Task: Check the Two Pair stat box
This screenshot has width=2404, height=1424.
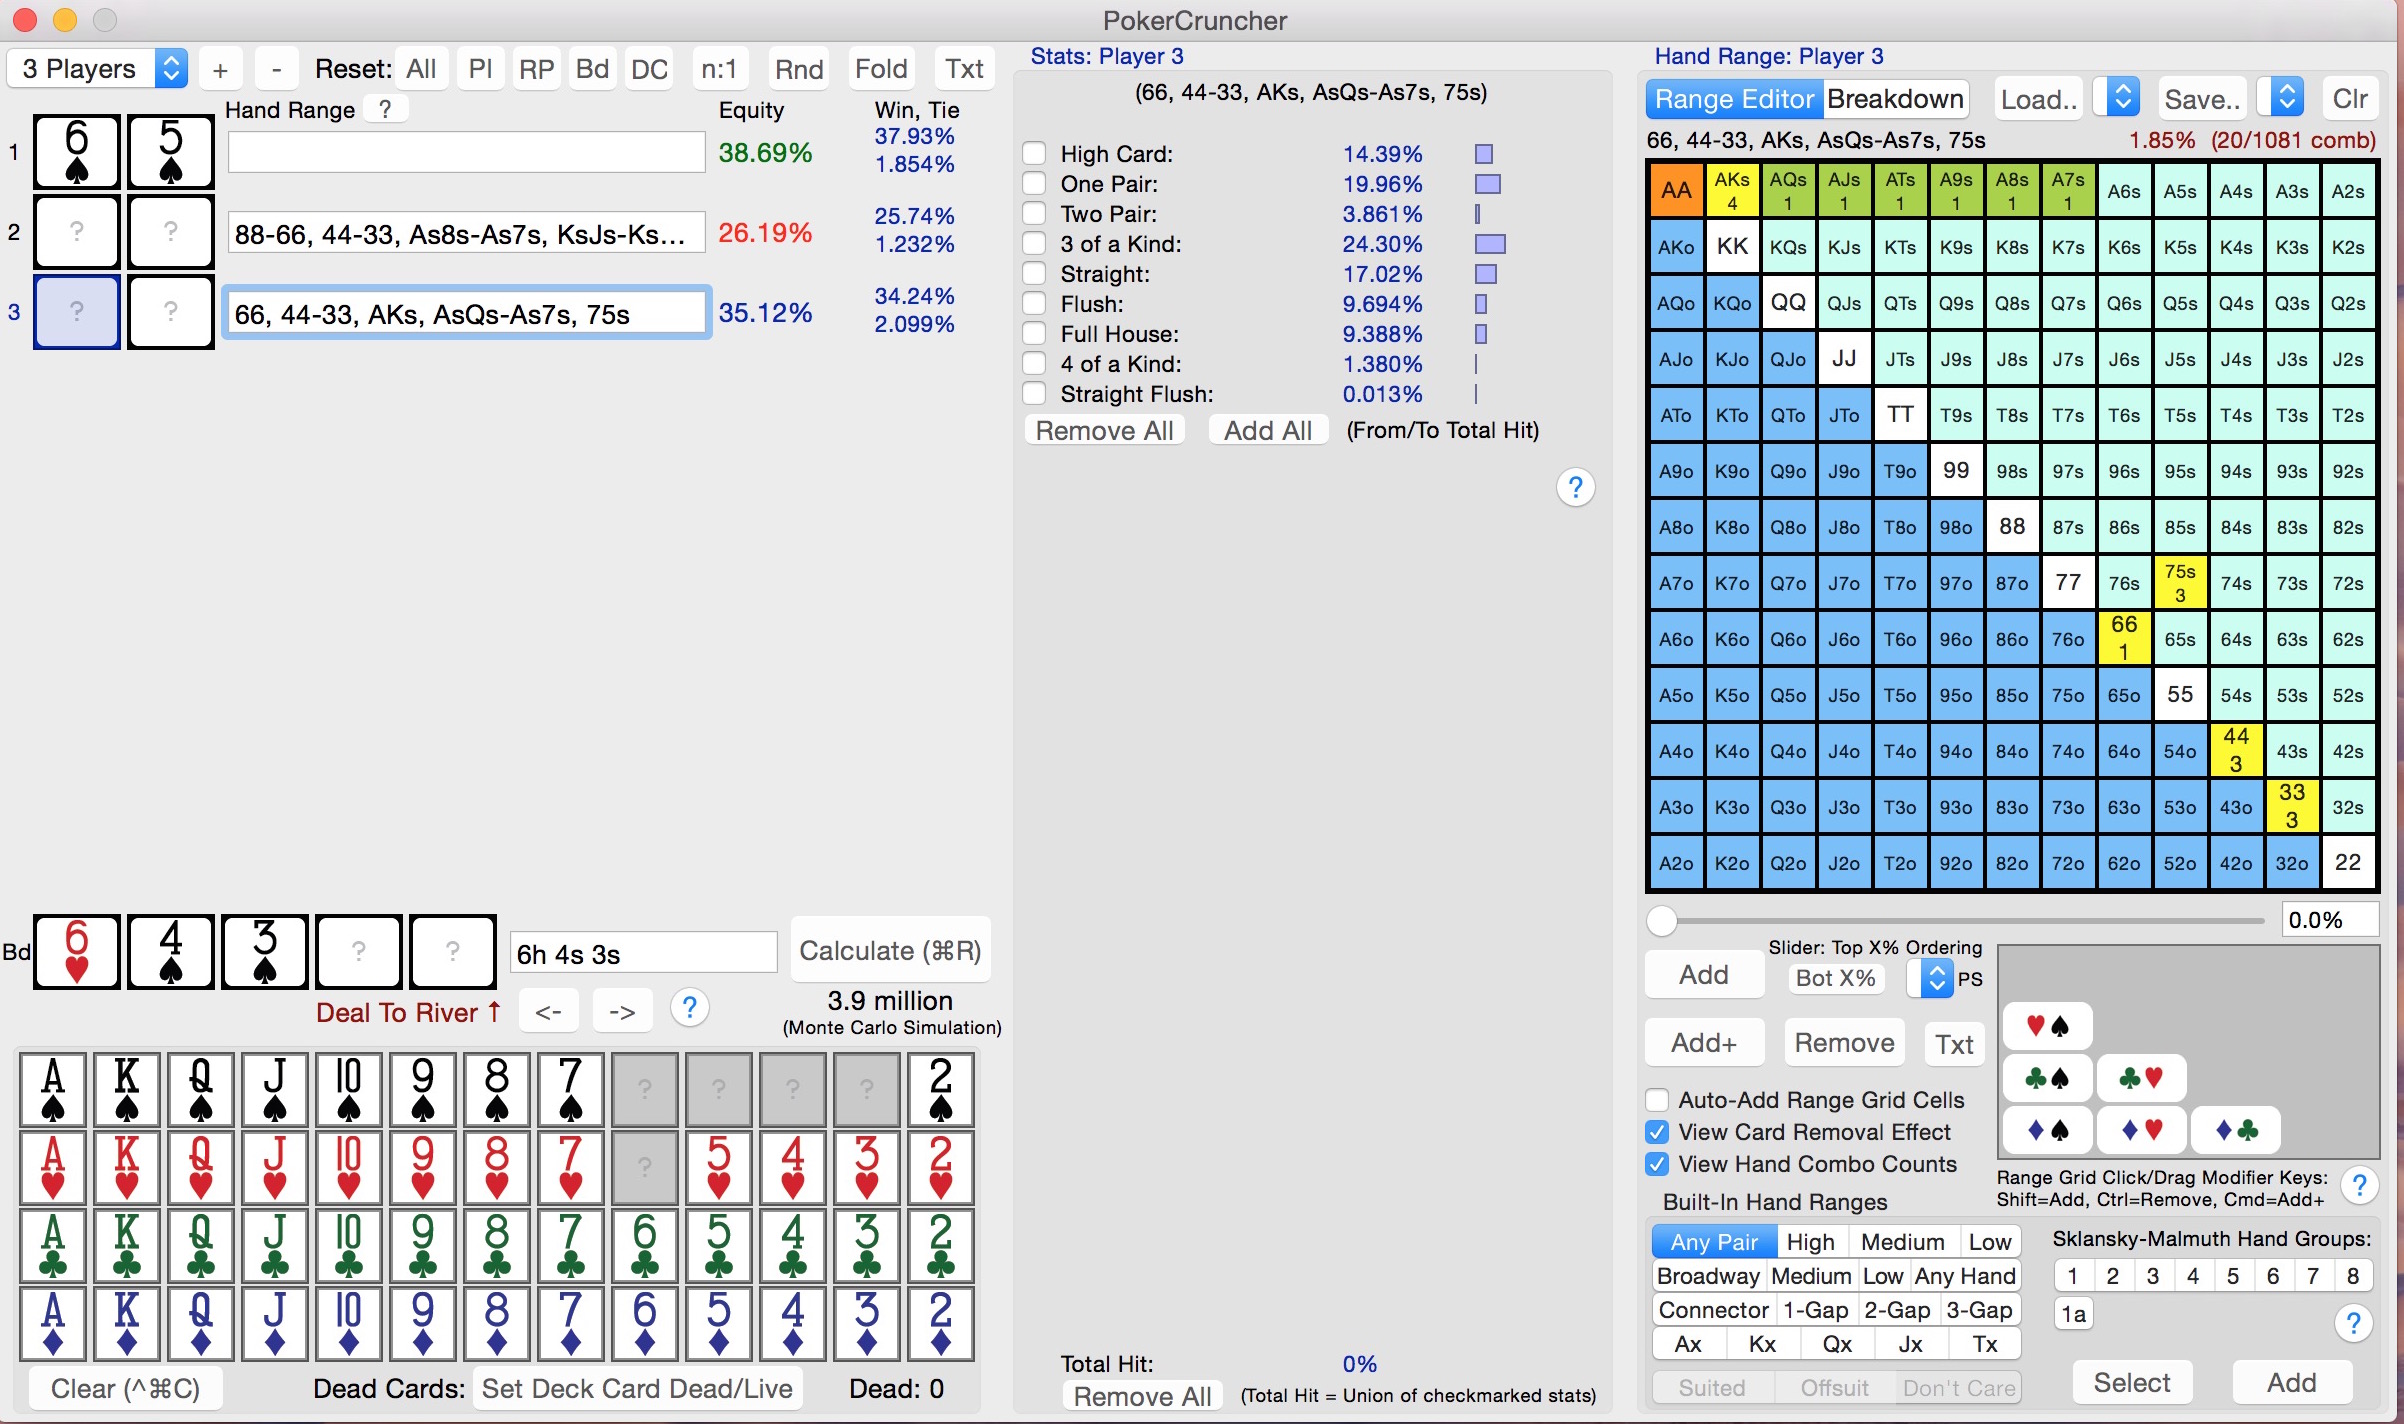Action: (1034, 213)
